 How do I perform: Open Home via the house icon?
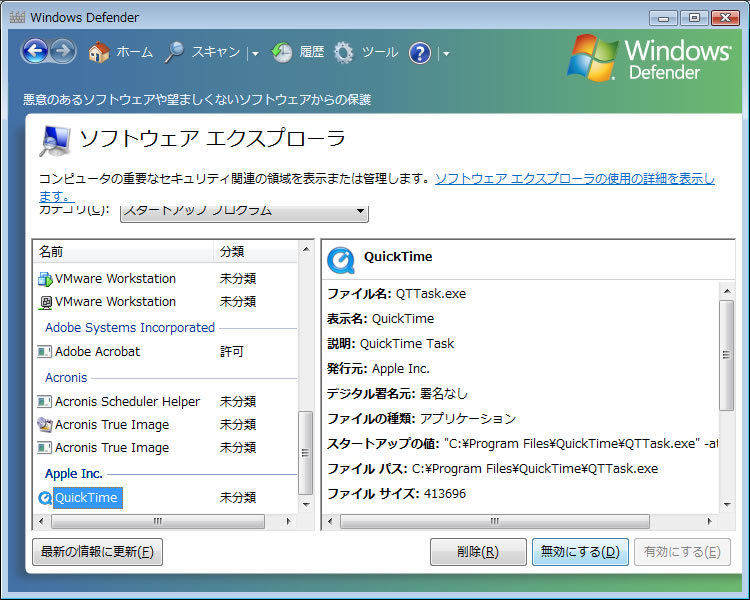pos(99,52)
